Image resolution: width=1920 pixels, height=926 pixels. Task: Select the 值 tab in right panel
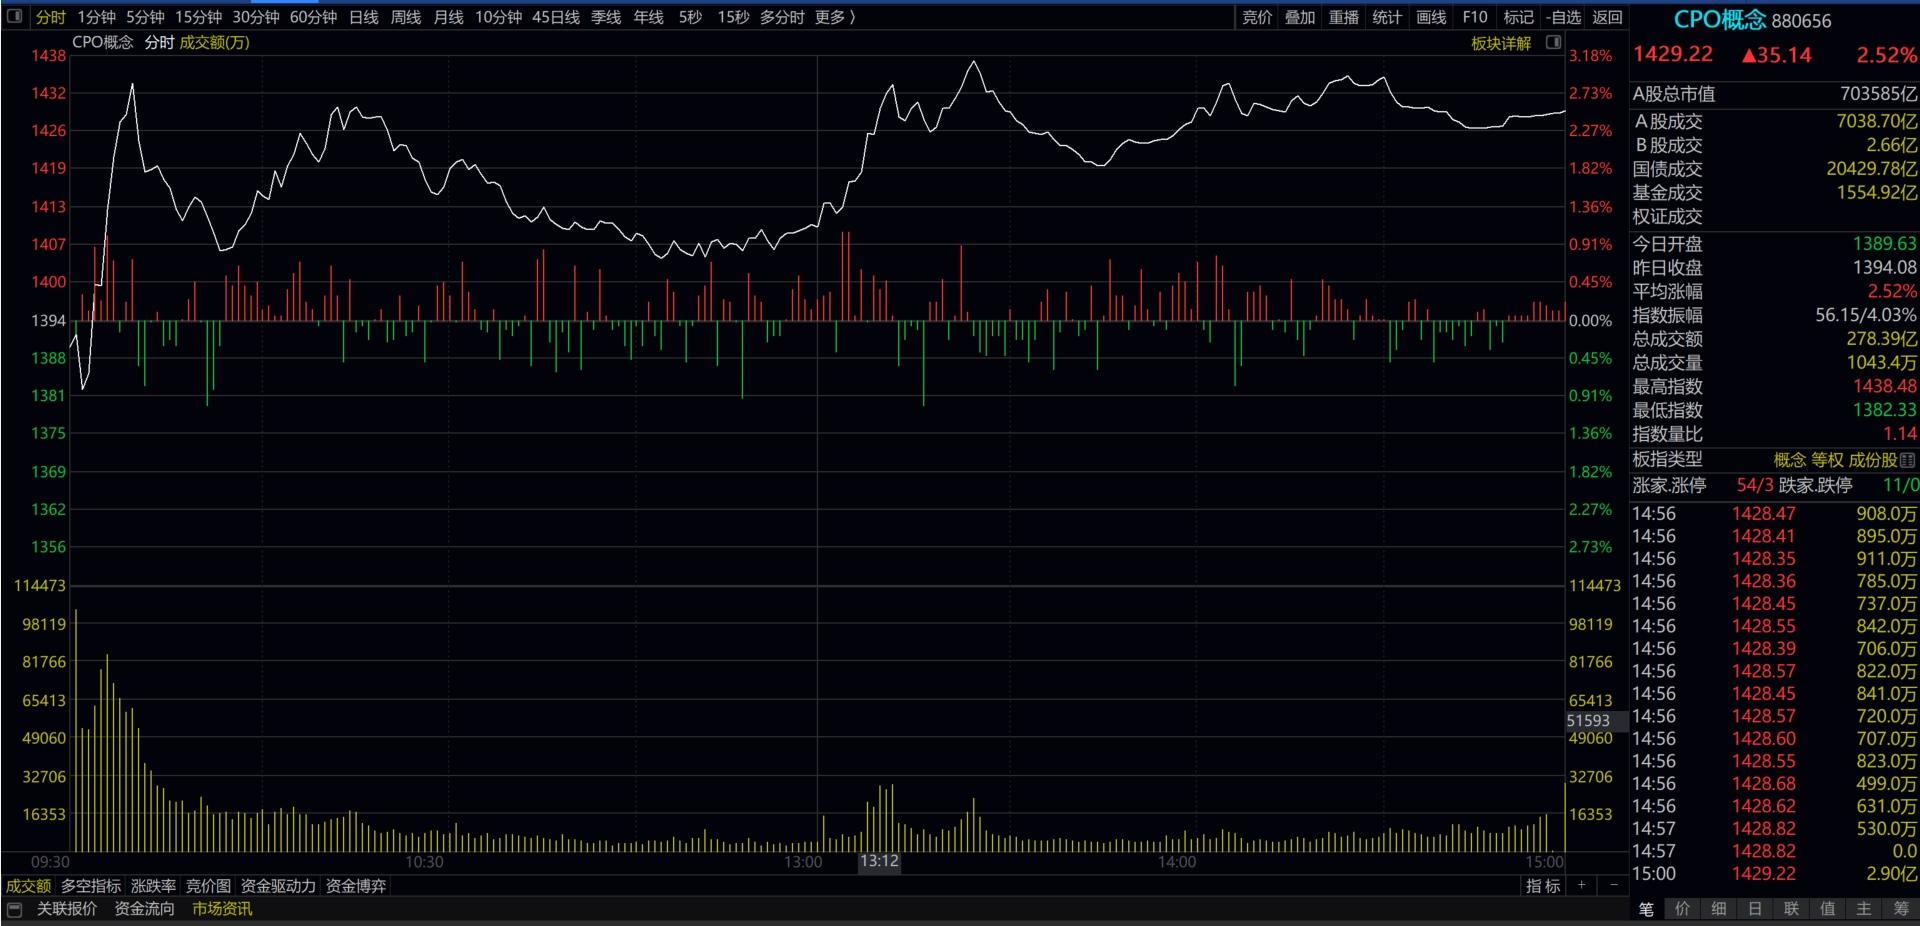1828,909
